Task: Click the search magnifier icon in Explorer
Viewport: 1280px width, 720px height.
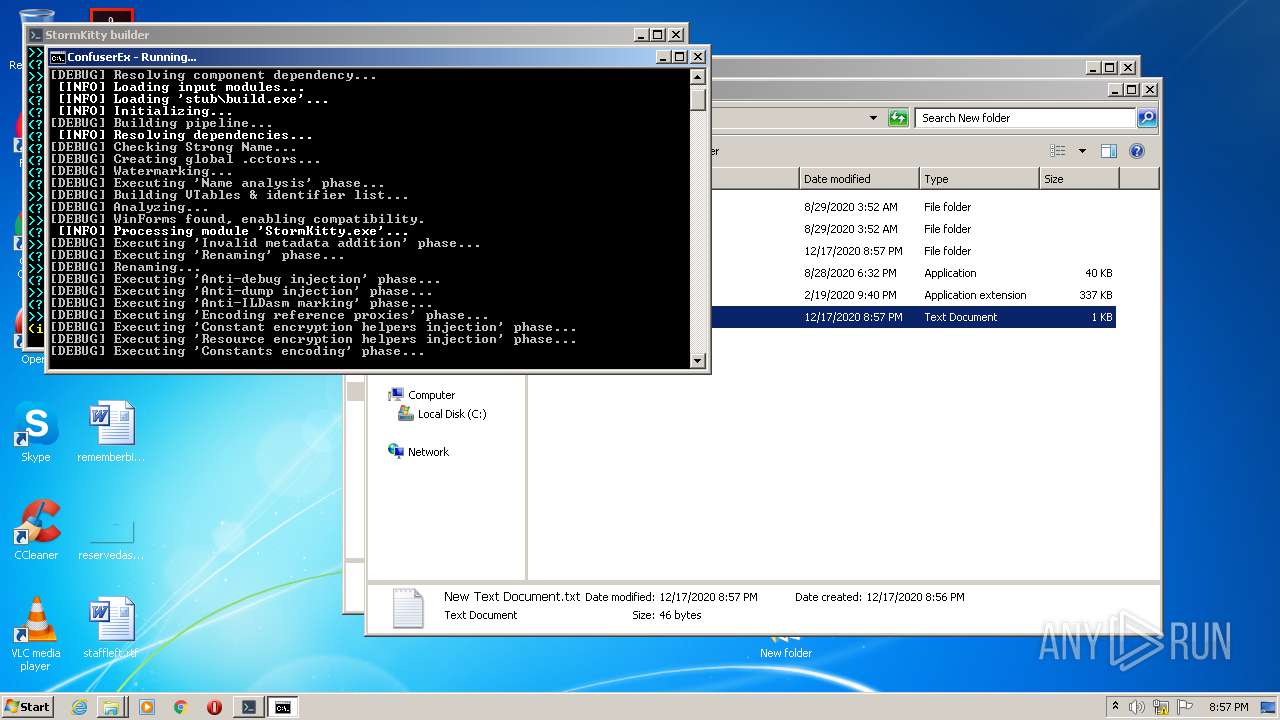Action: point(1147,118)
